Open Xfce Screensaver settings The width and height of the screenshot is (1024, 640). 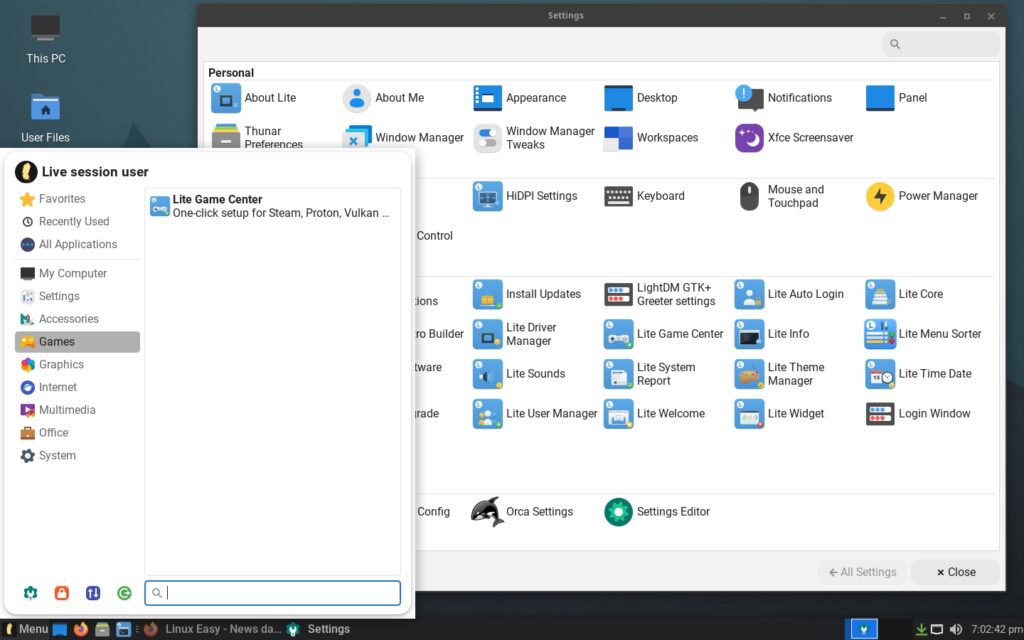click(794, 138)
